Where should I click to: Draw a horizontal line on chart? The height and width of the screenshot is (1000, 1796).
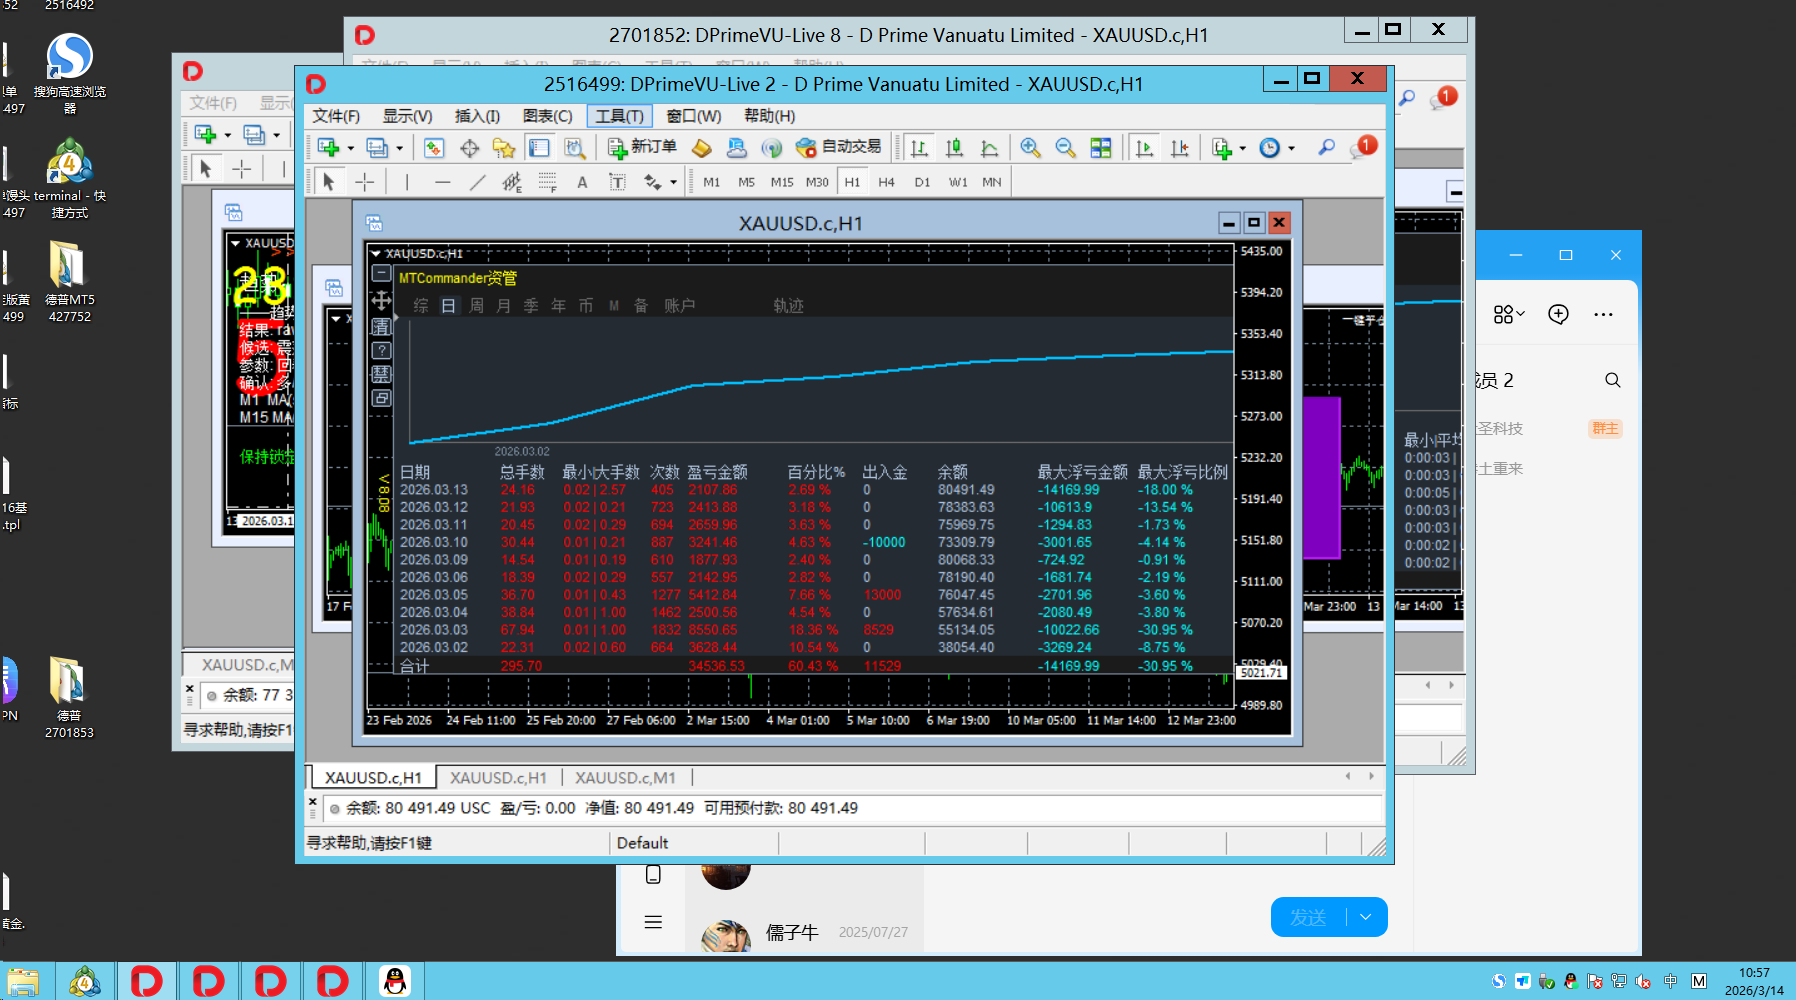[442, 182]
